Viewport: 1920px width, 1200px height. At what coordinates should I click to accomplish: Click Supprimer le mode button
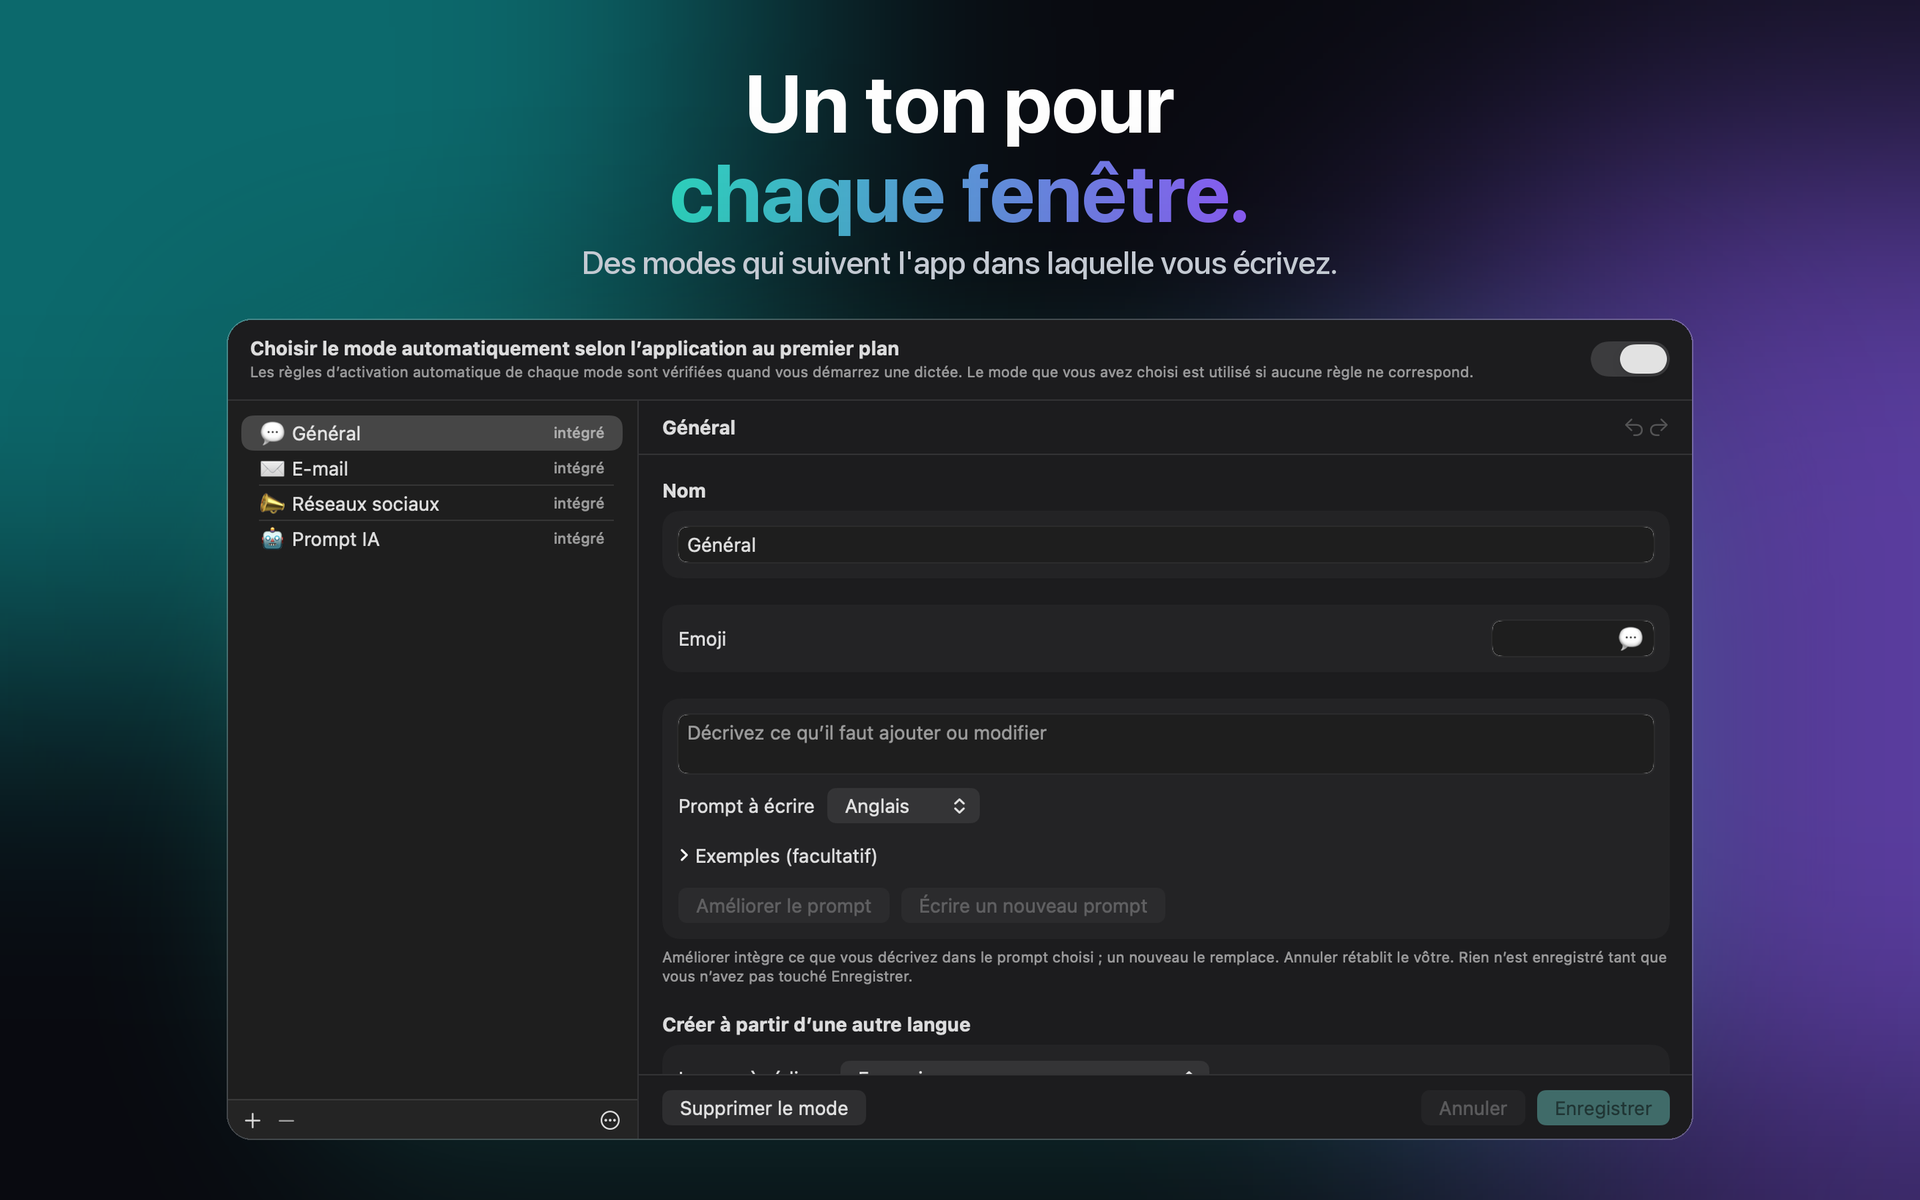point(764,1108)
